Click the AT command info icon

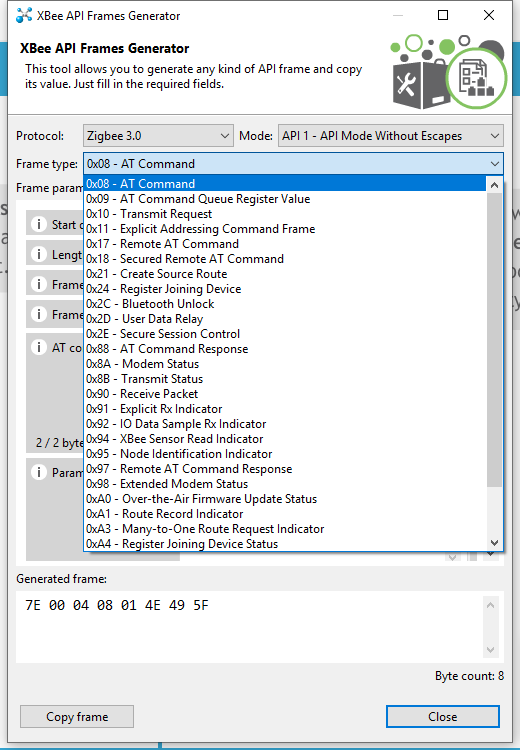[x=39, y=347]
